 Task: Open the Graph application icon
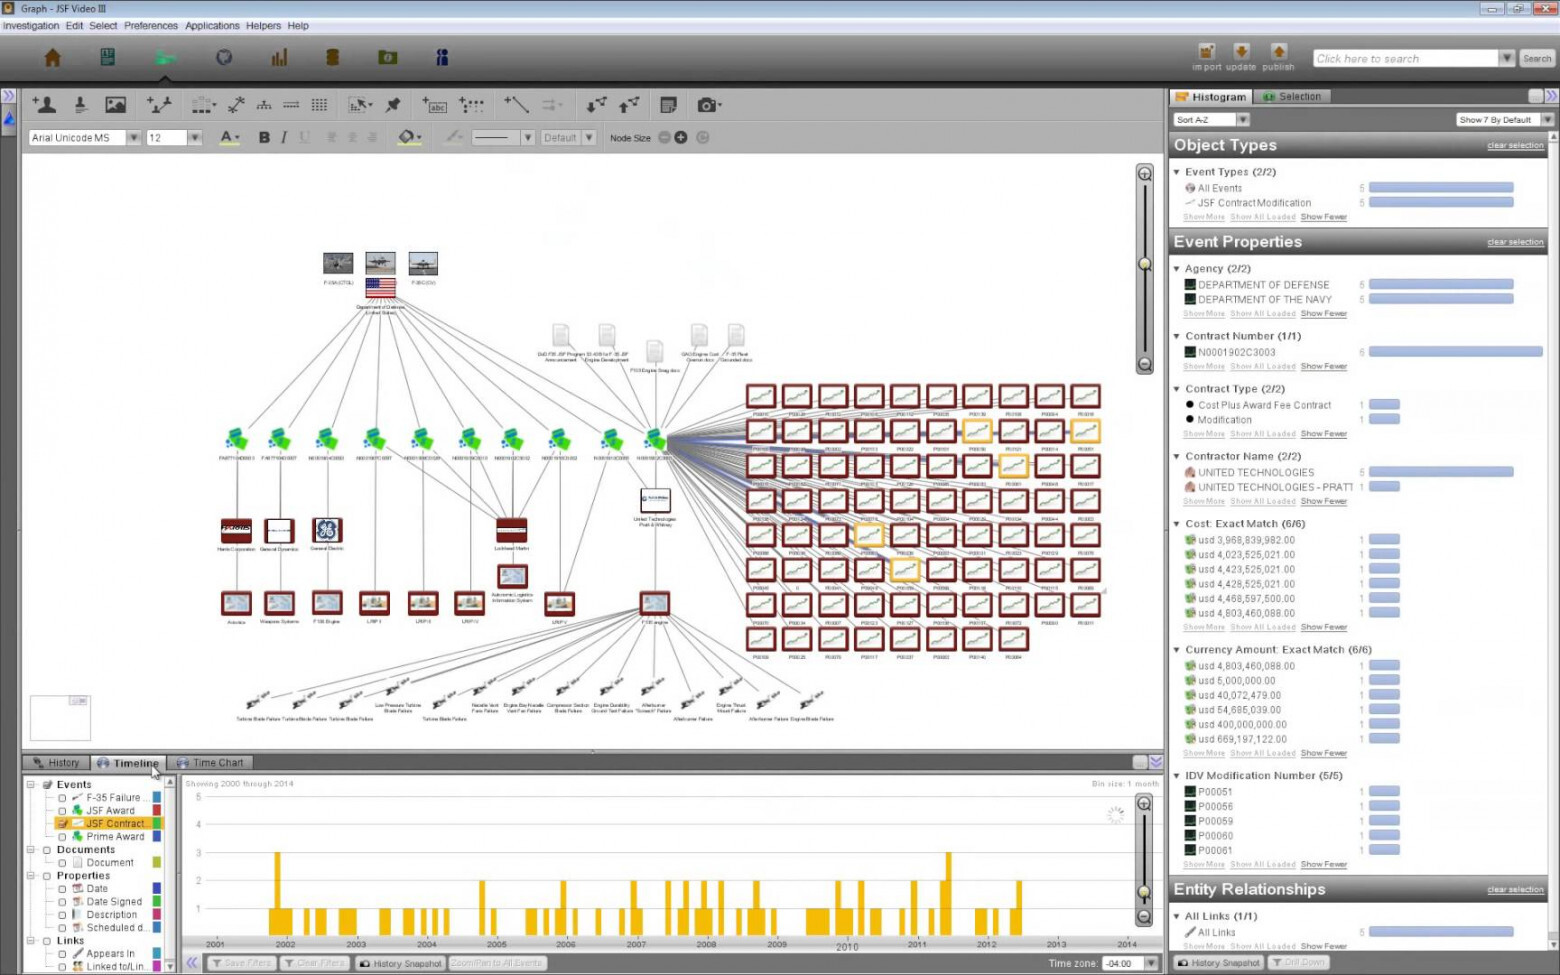click(165, 58)
